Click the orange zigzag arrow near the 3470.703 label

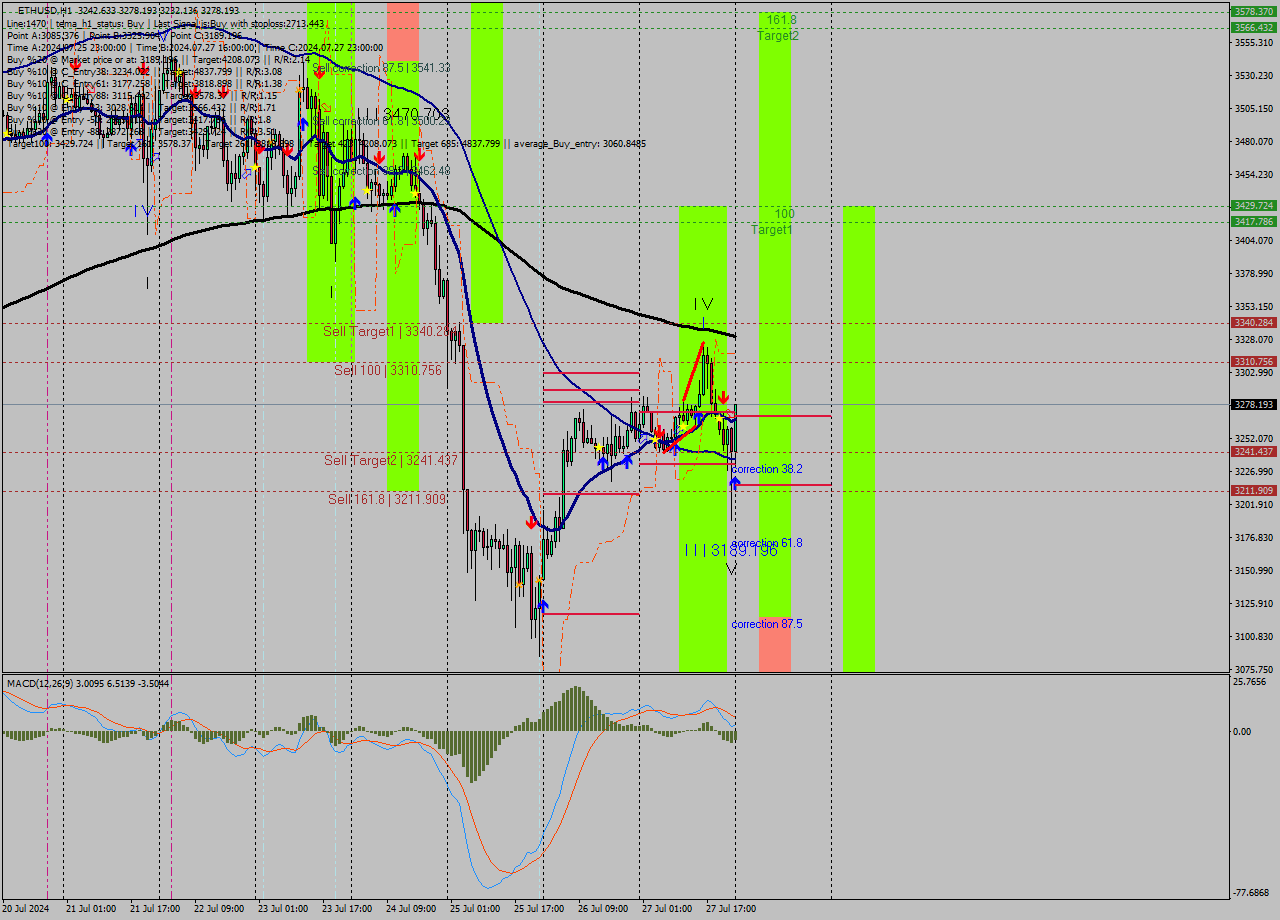click(326, 107)
